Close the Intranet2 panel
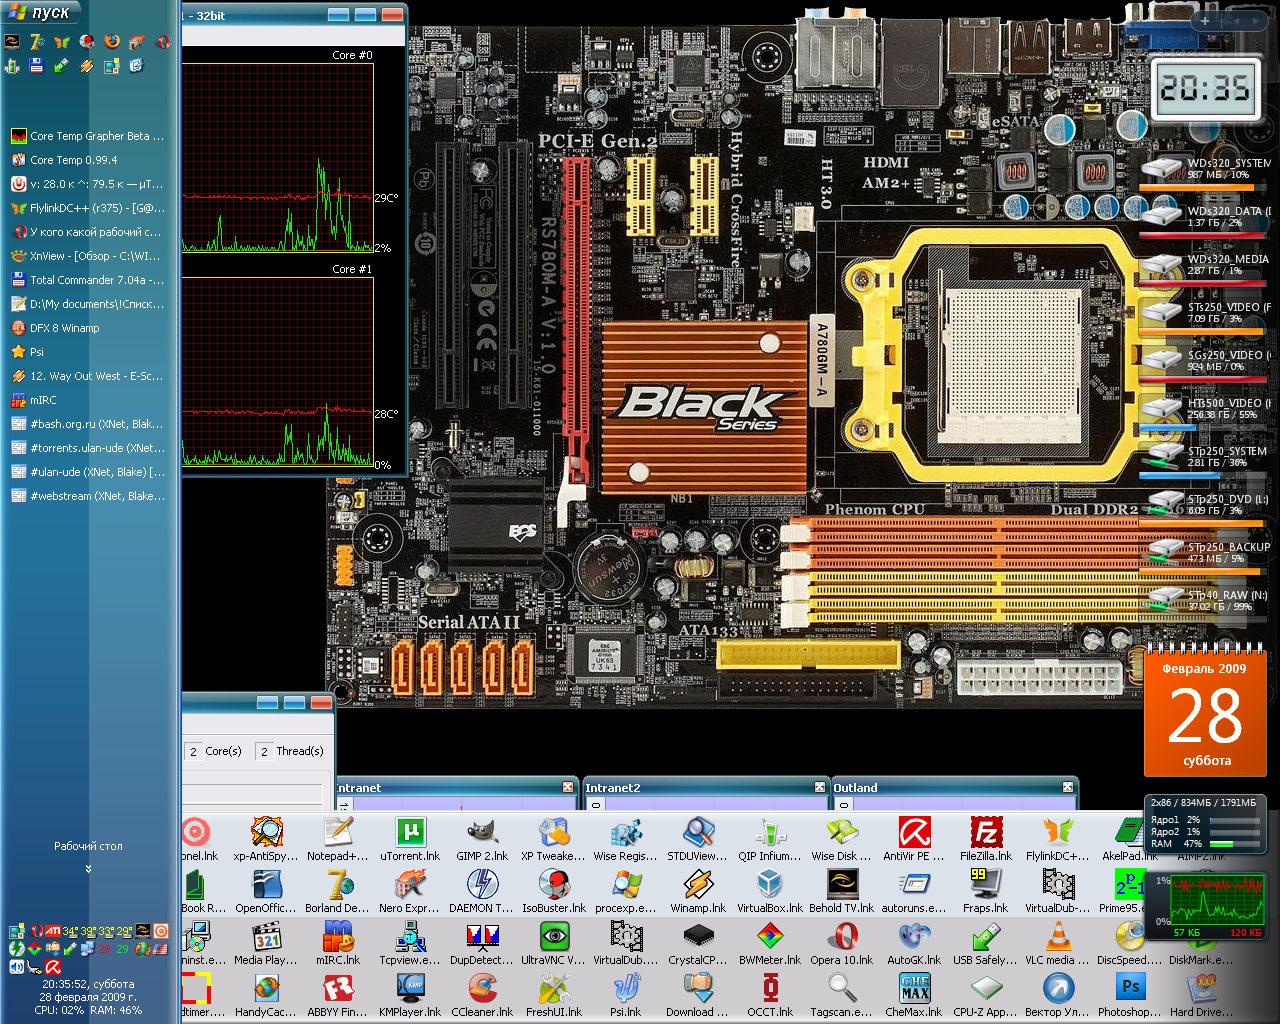The height and width of the screenshot is (1024, 1280). [819, 787]
